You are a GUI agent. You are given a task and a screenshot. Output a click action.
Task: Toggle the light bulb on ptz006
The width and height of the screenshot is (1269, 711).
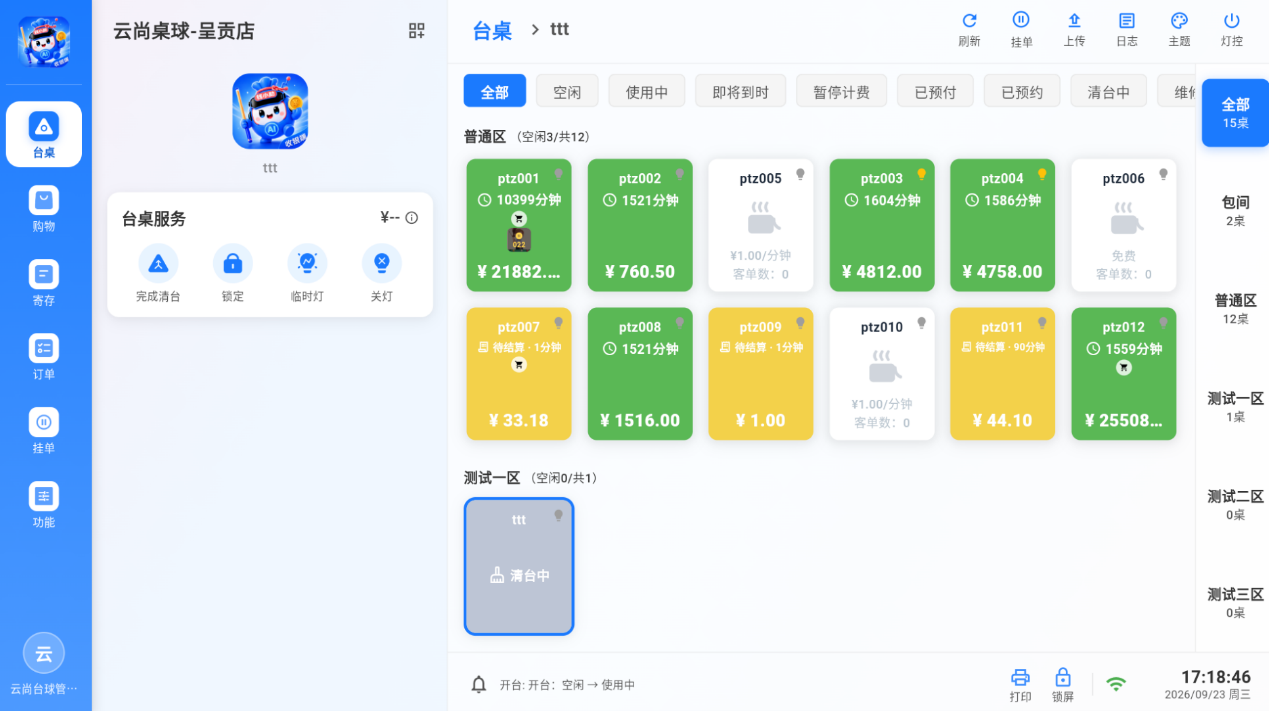tap(1163, 174)
